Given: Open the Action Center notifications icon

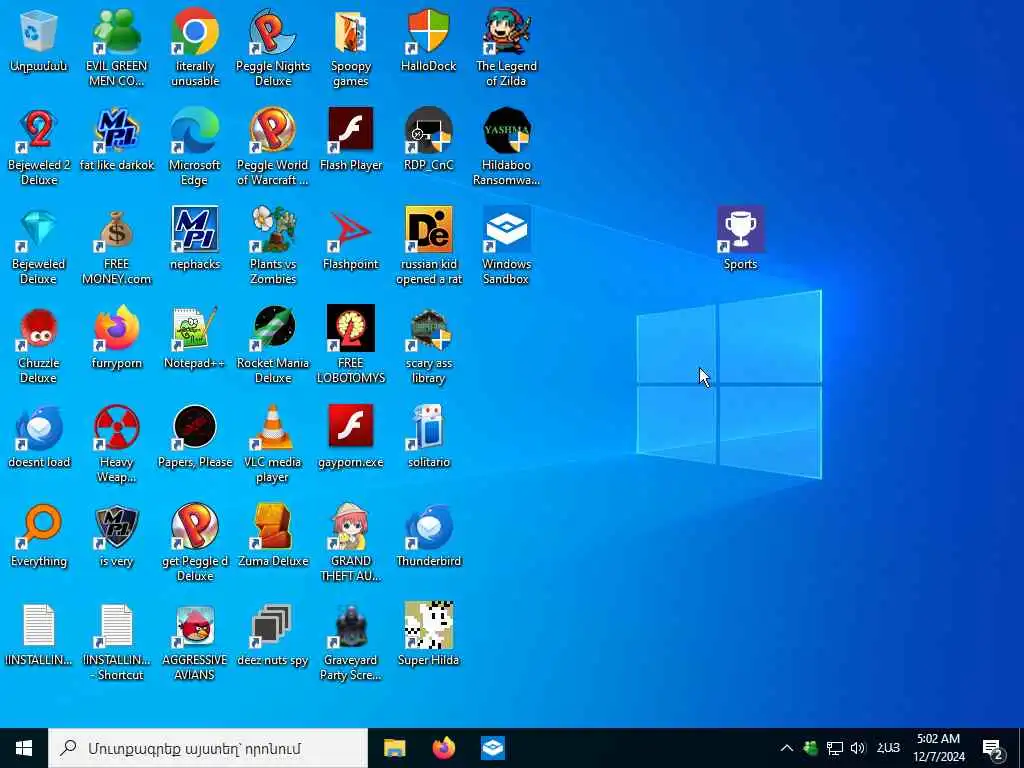Looking at the screenshot, I should pos(993,749).
